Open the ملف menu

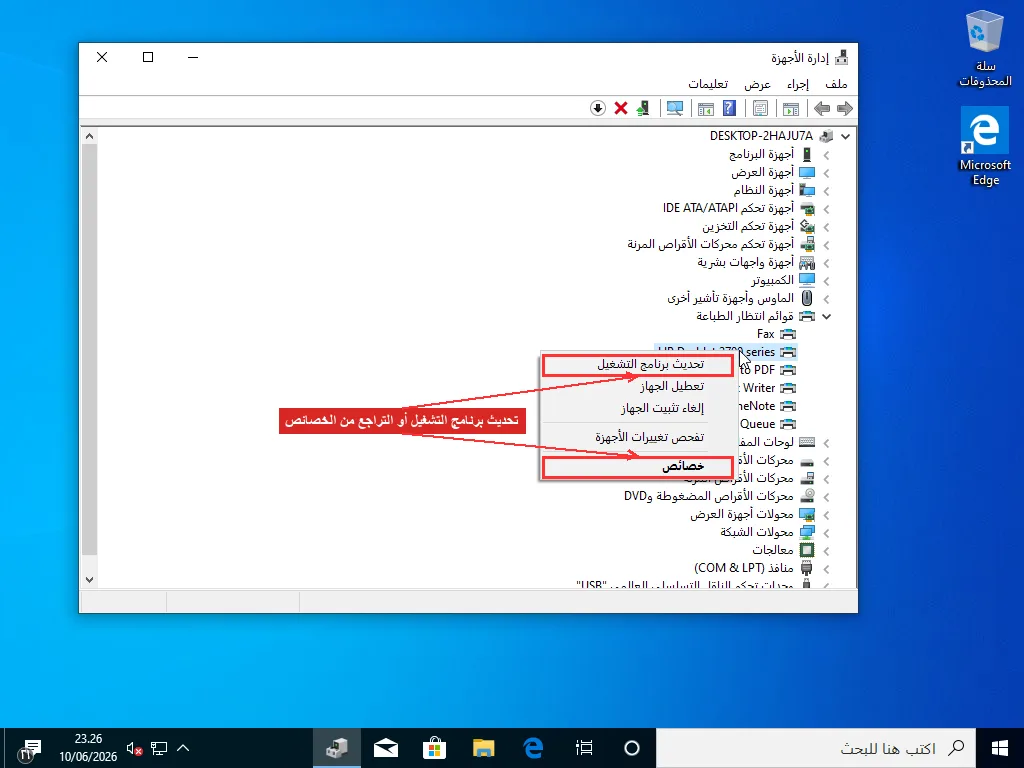point(836,84)
